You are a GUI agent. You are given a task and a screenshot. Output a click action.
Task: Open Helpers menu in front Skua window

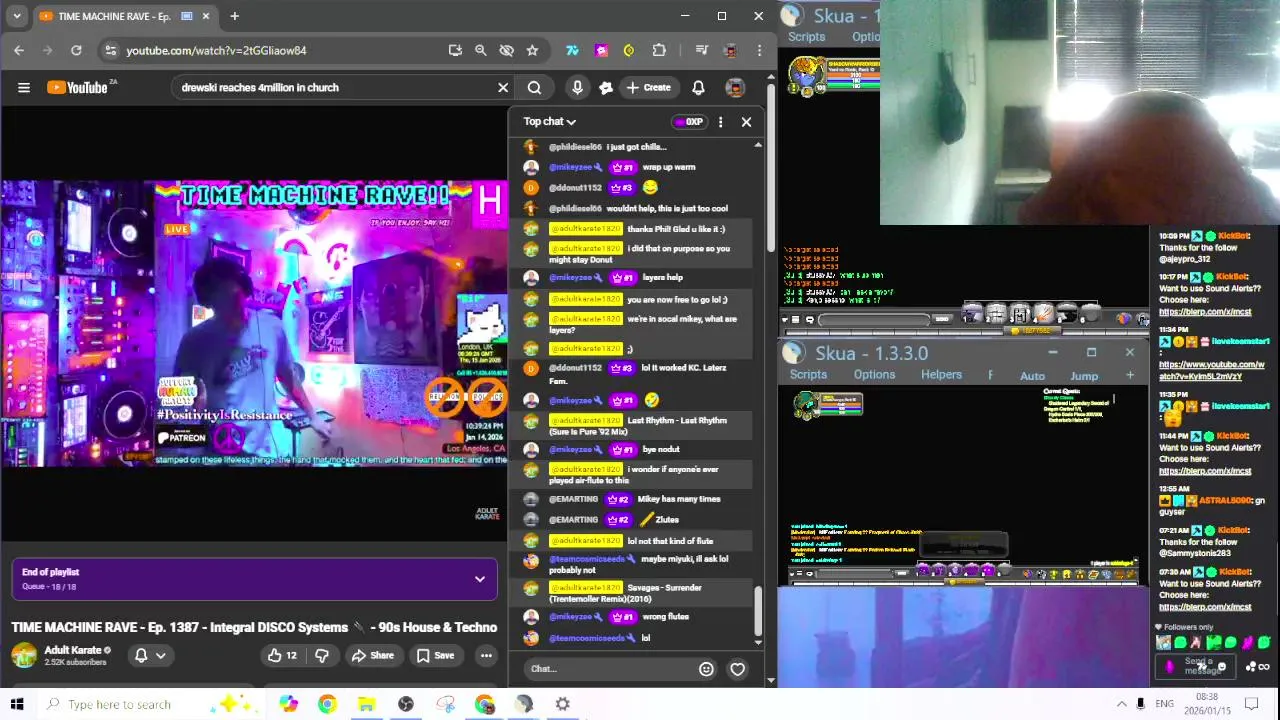pyautogui.click(x=941, y=375)
